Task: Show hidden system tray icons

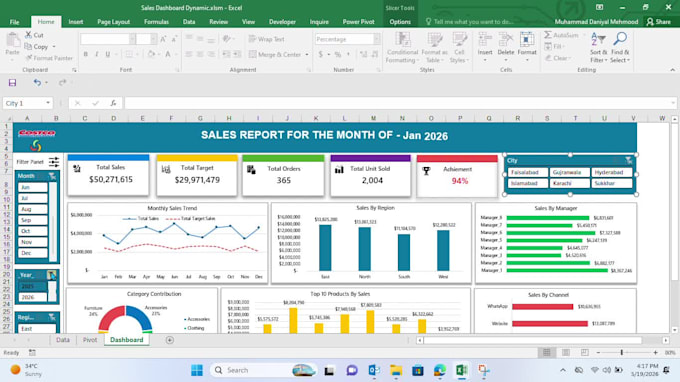Action: click(x=562, y=370)
